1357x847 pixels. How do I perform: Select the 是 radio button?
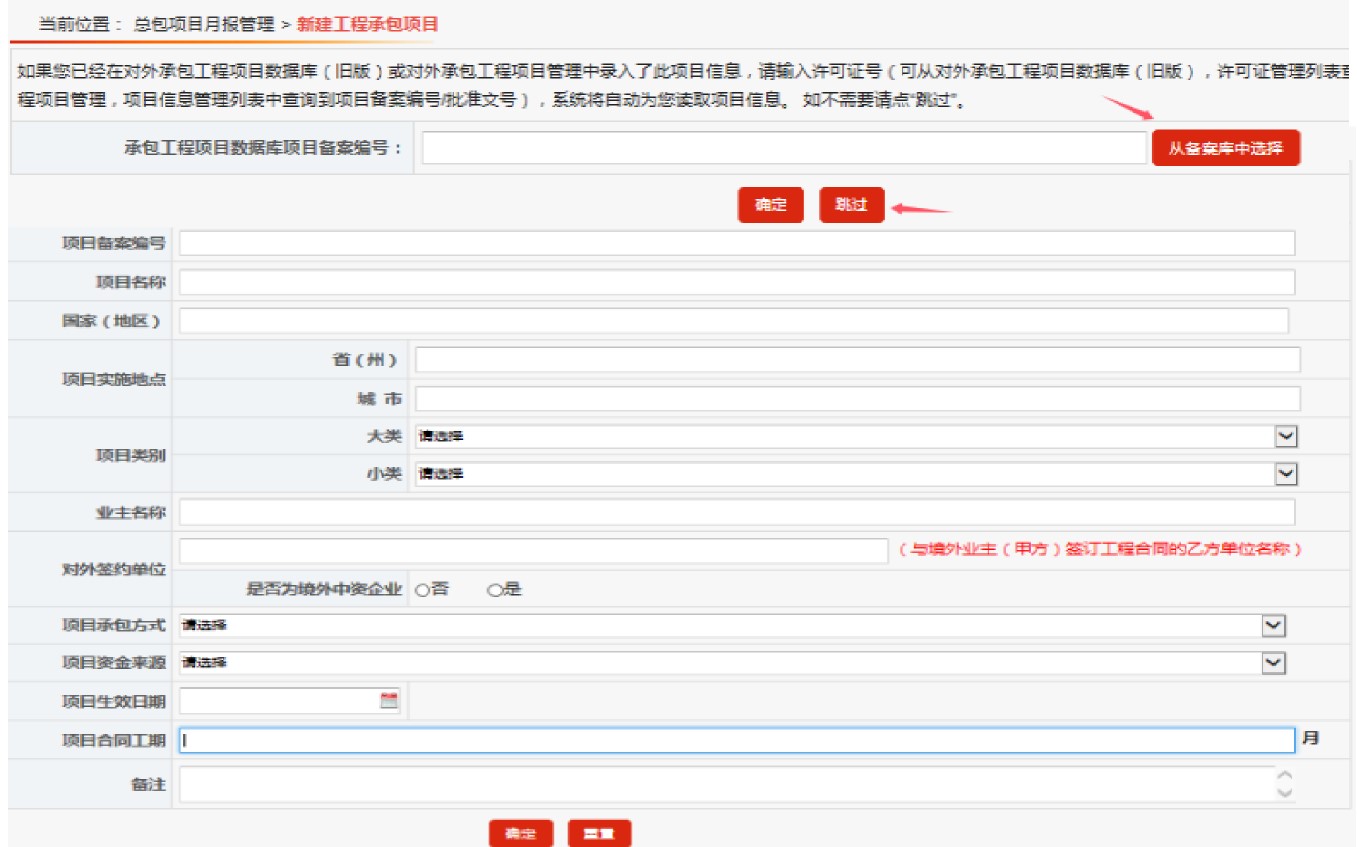point(494,590)
